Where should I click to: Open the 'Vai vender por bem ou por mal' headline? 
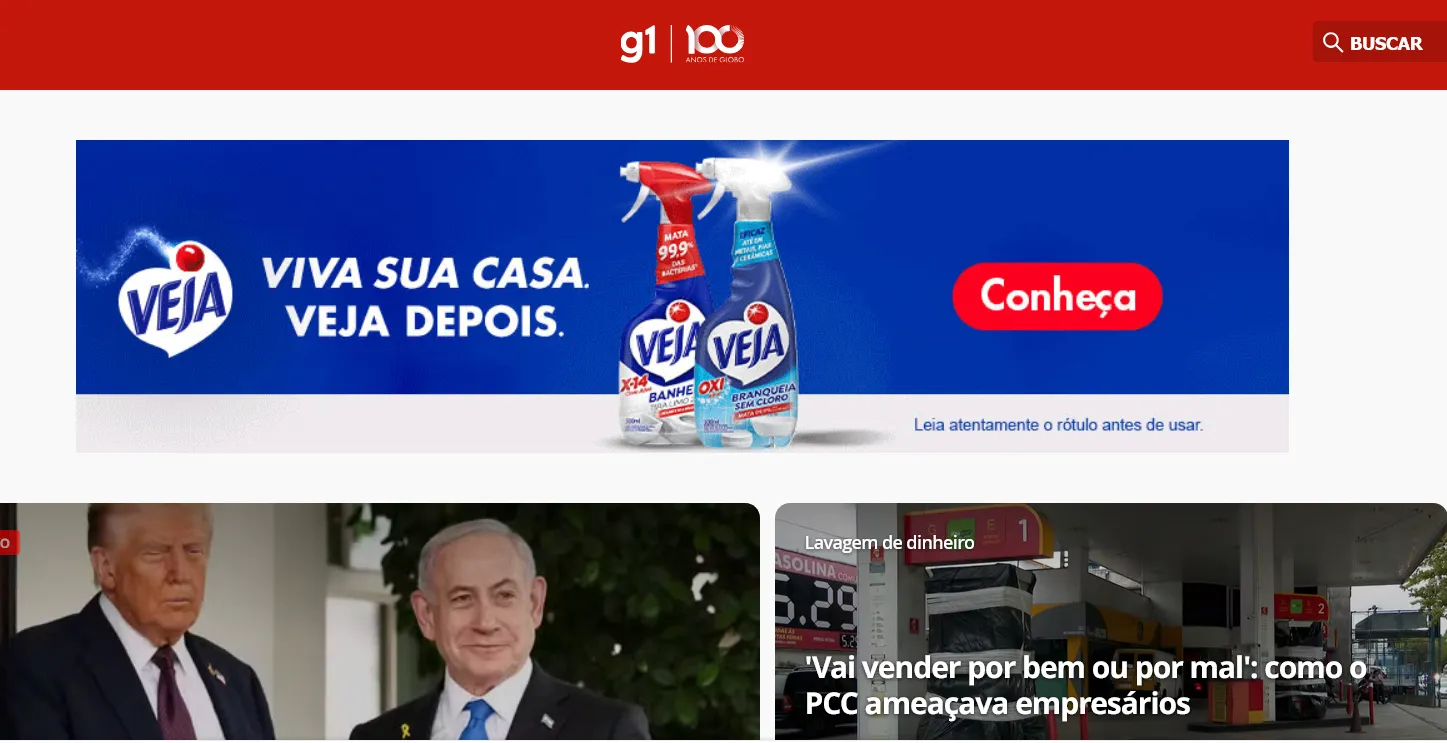1086,686
